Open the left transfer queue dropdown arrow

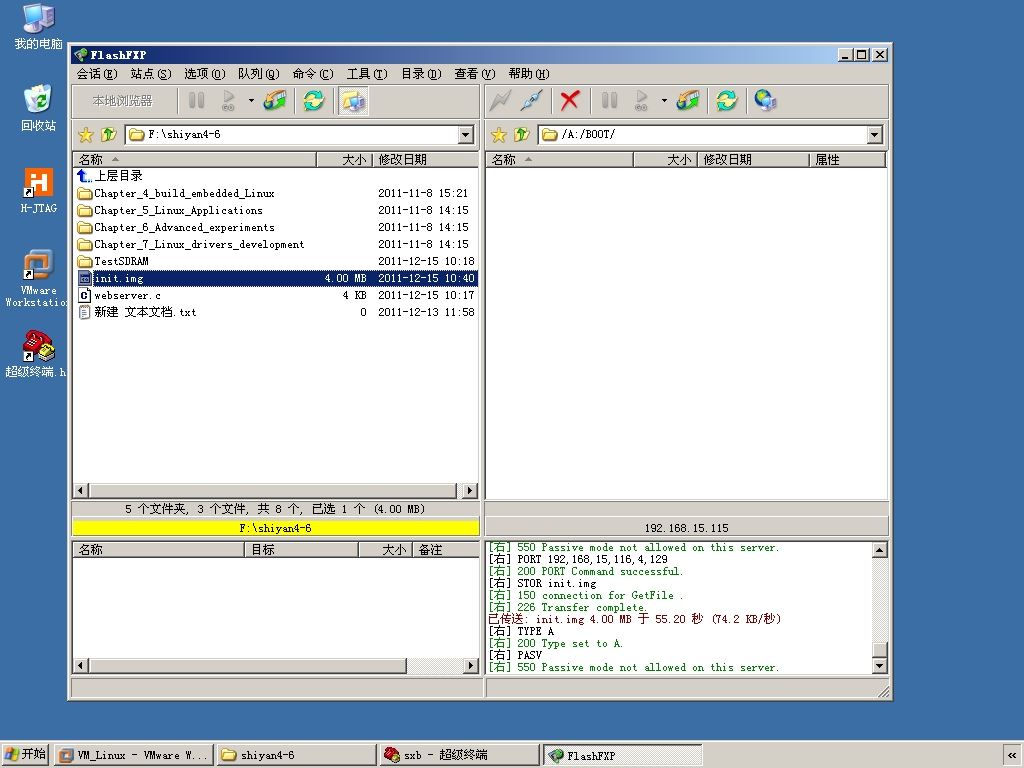(251, 101)
